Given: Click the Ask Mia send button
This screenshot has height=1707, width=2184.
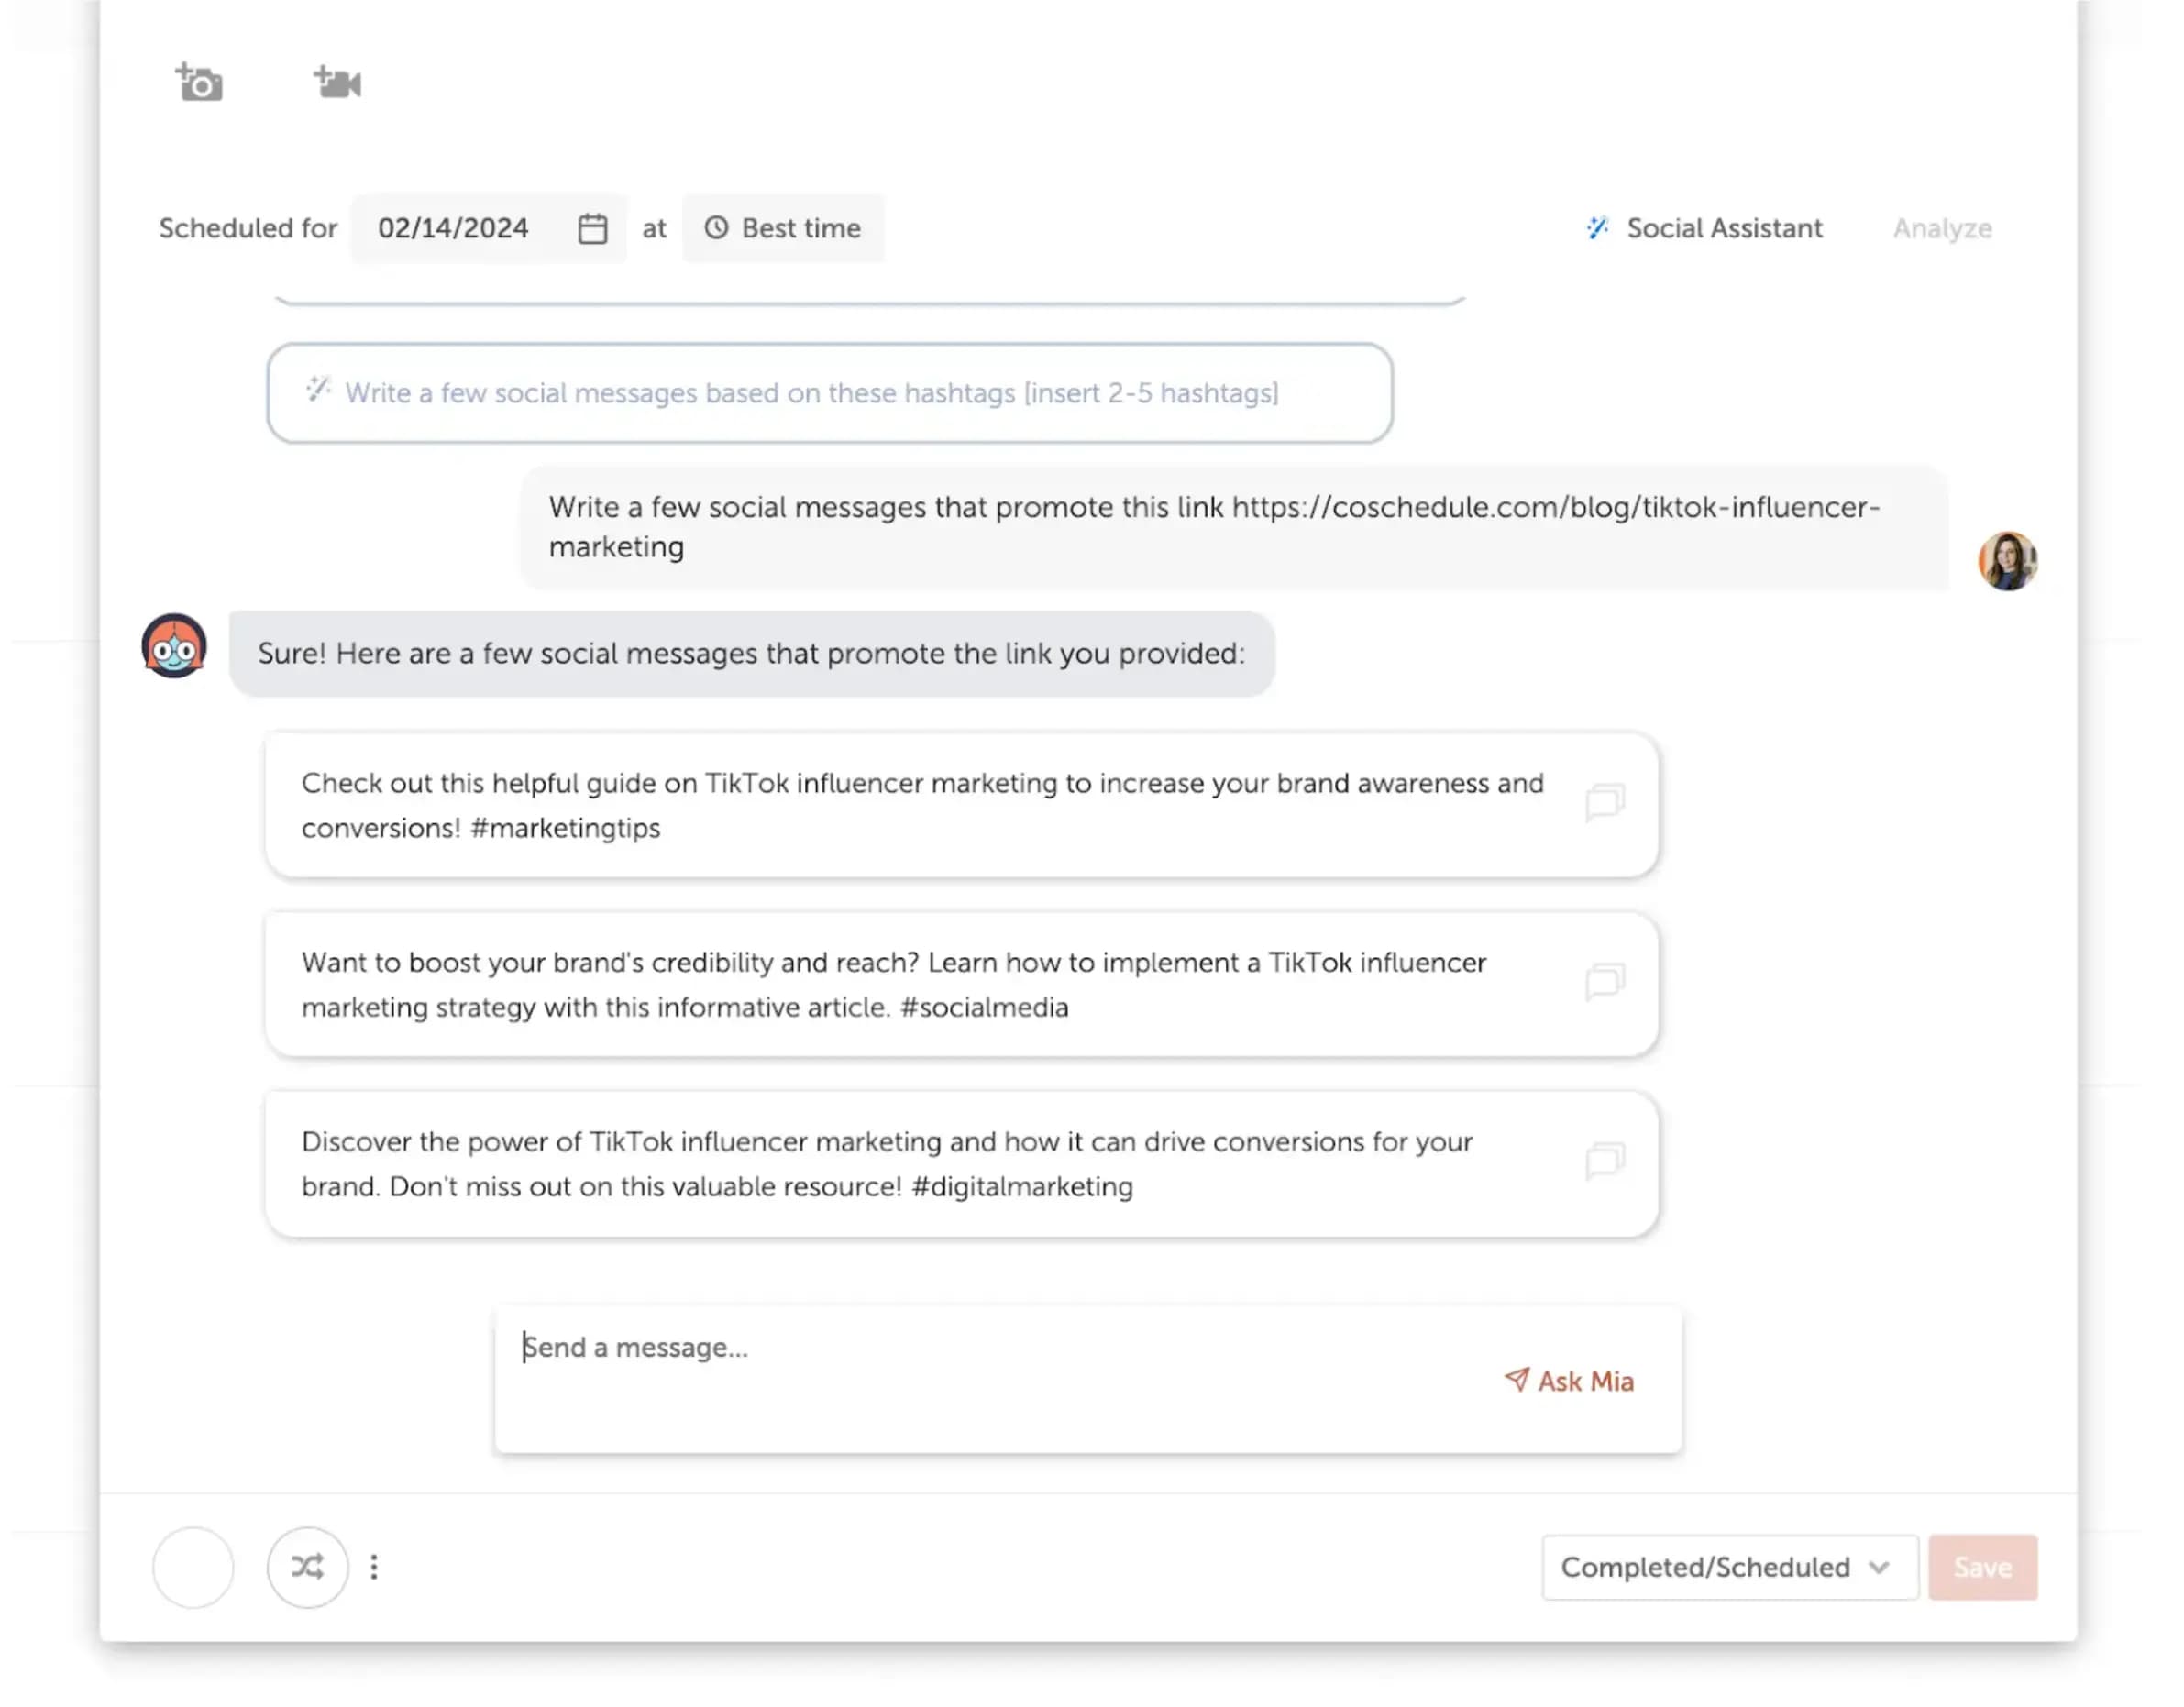Looking at the screenshot, I should point(1567,1381).
